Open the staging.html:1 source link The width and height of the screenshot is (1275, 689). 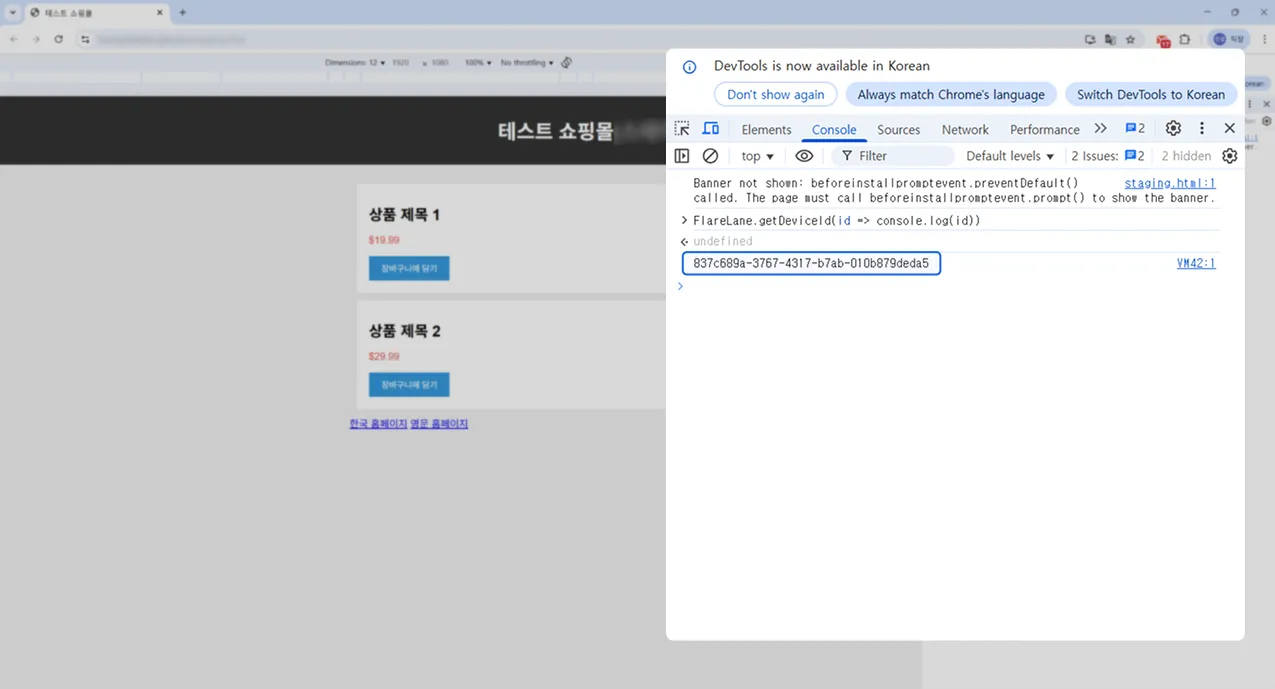point(1170,184)
